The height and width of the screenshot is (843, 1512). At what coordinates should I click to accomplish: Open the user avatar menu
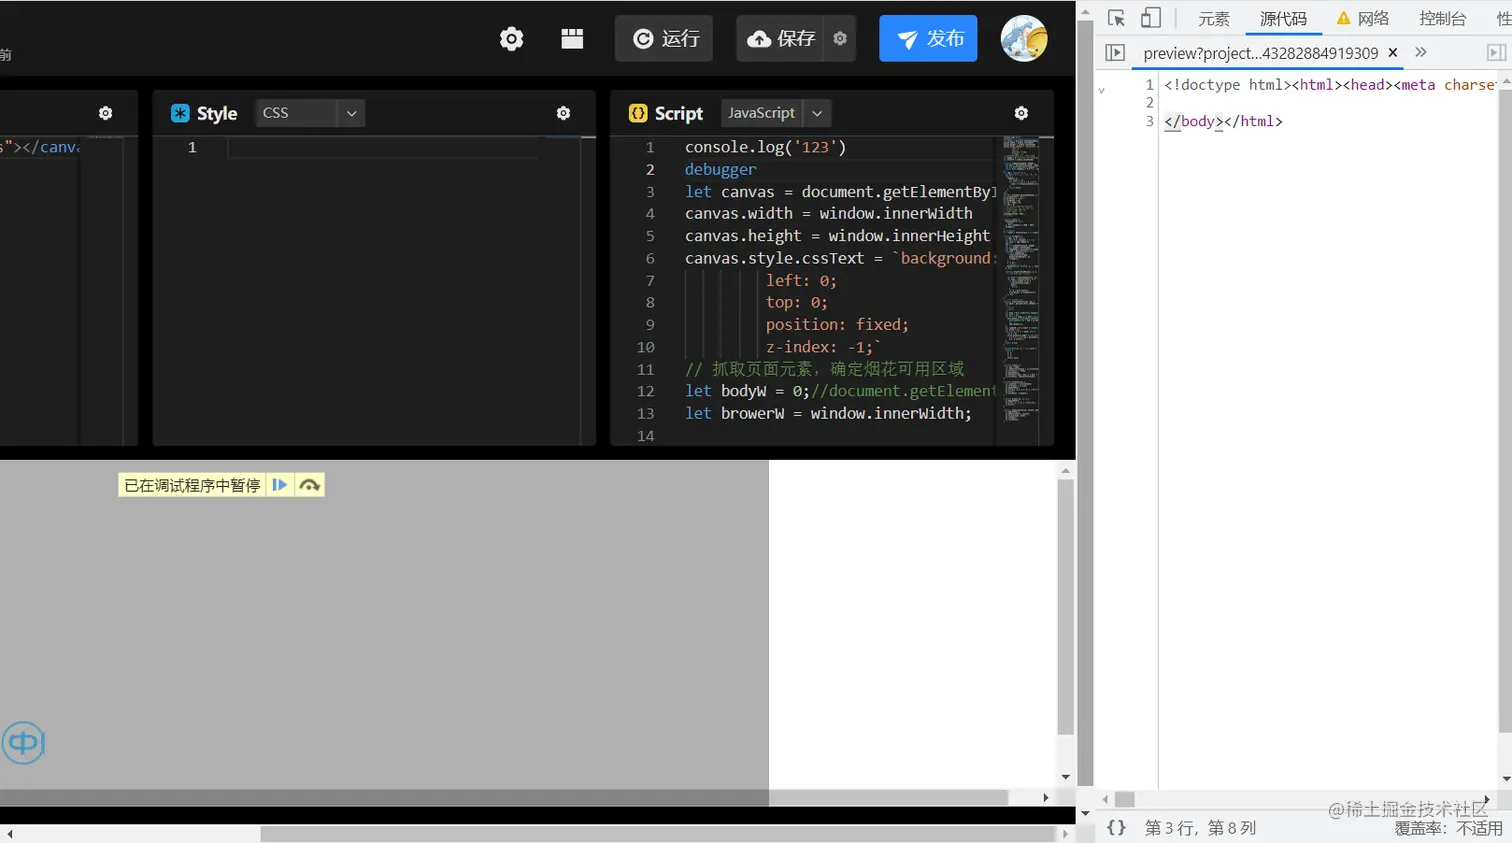(x=1024, y=39)
